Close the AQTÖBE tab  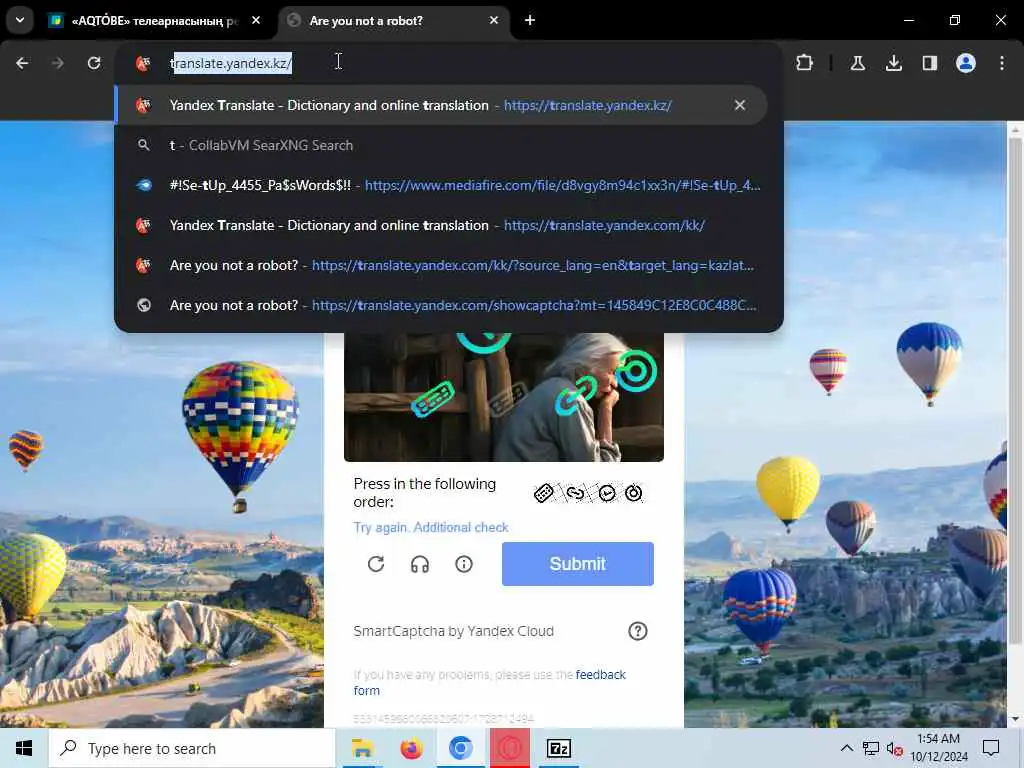(x=256, y=20)
